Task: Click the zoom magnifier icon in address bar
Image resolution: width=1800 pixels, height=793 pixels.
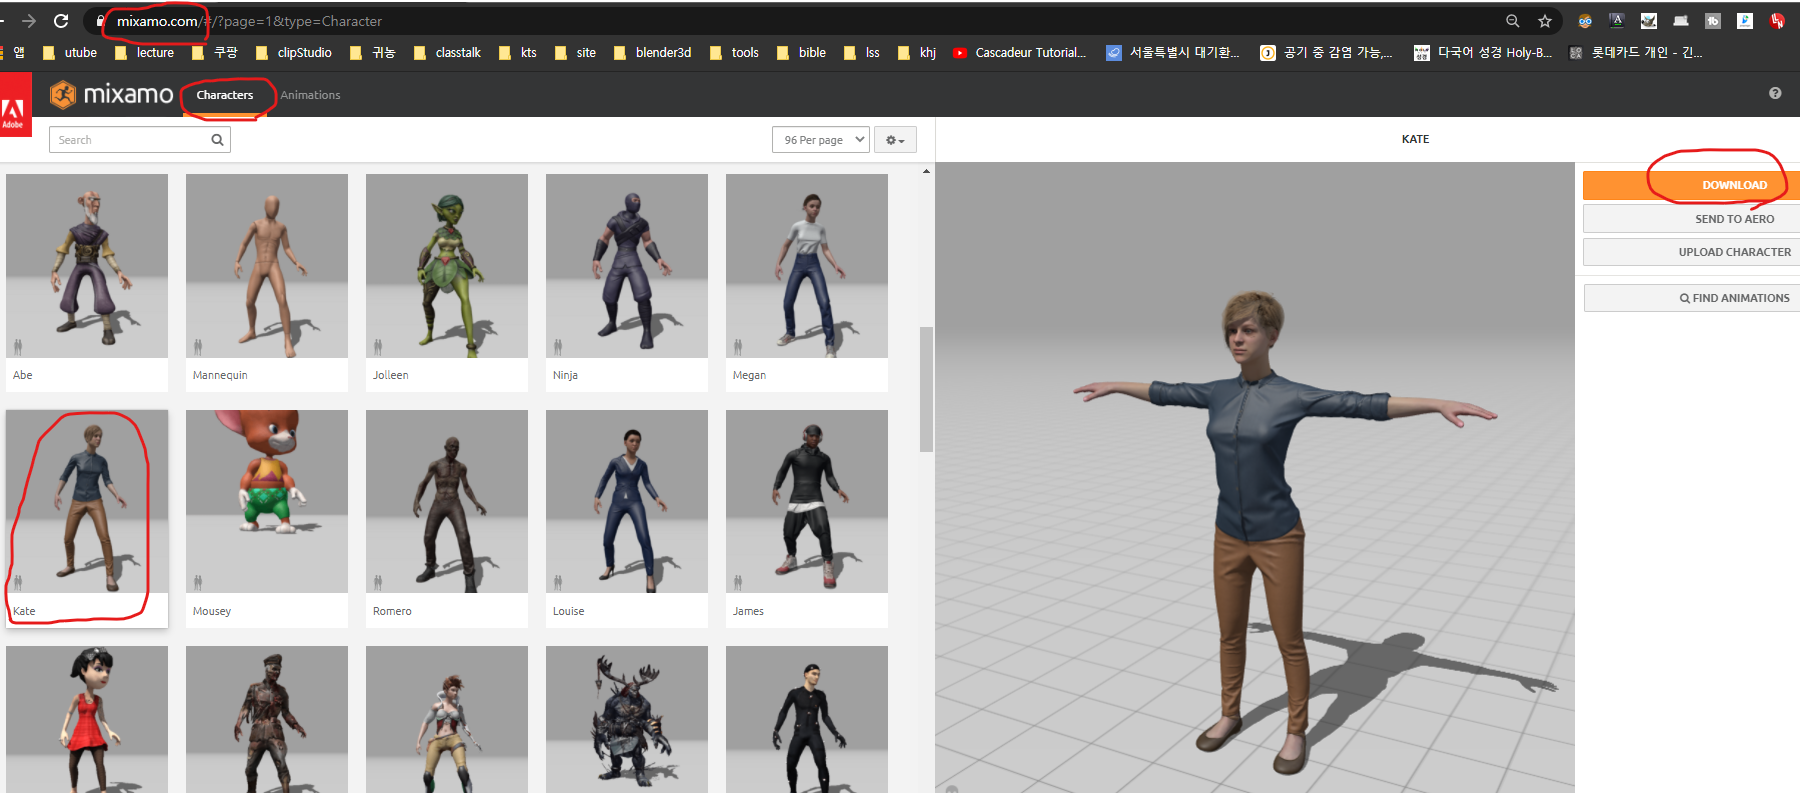Action: (1513, 21)
